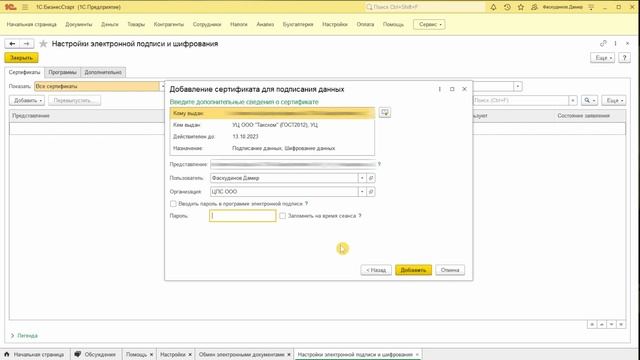Open the favorites star in title bar

click(520, 7)
